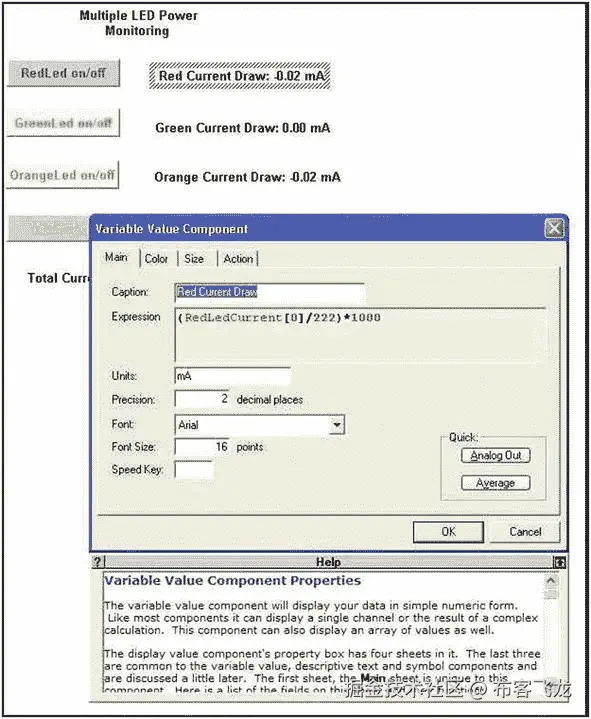Open the Action tab

[238, 259]
